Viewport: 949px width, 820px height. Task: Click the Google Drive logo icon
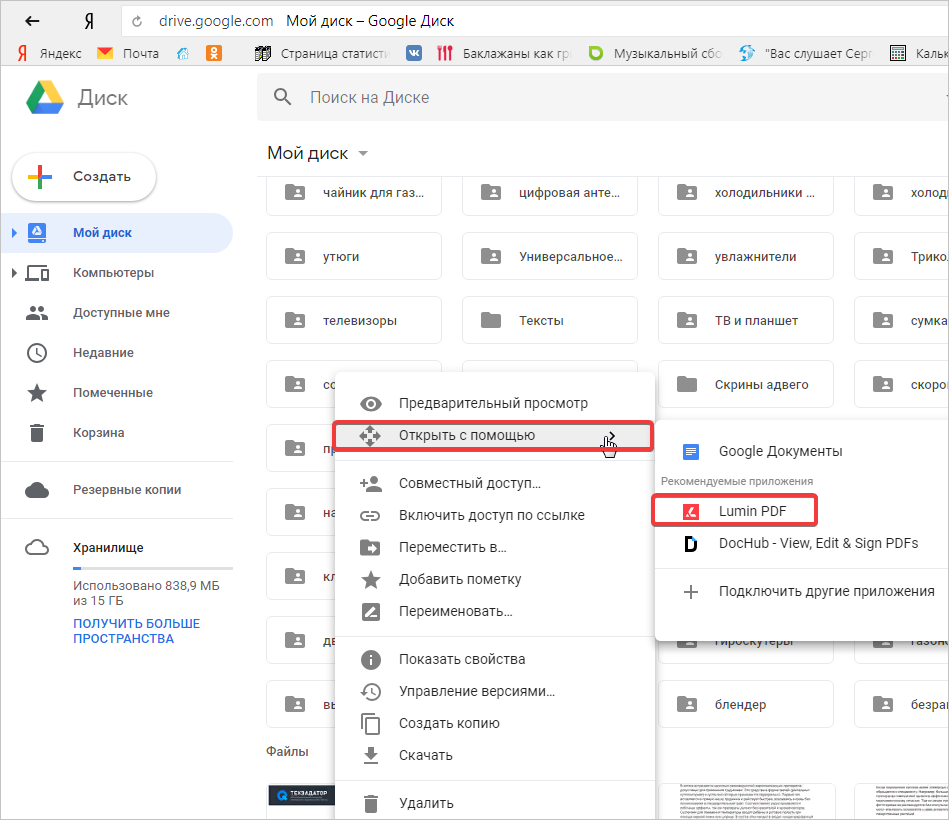point(44,98)
